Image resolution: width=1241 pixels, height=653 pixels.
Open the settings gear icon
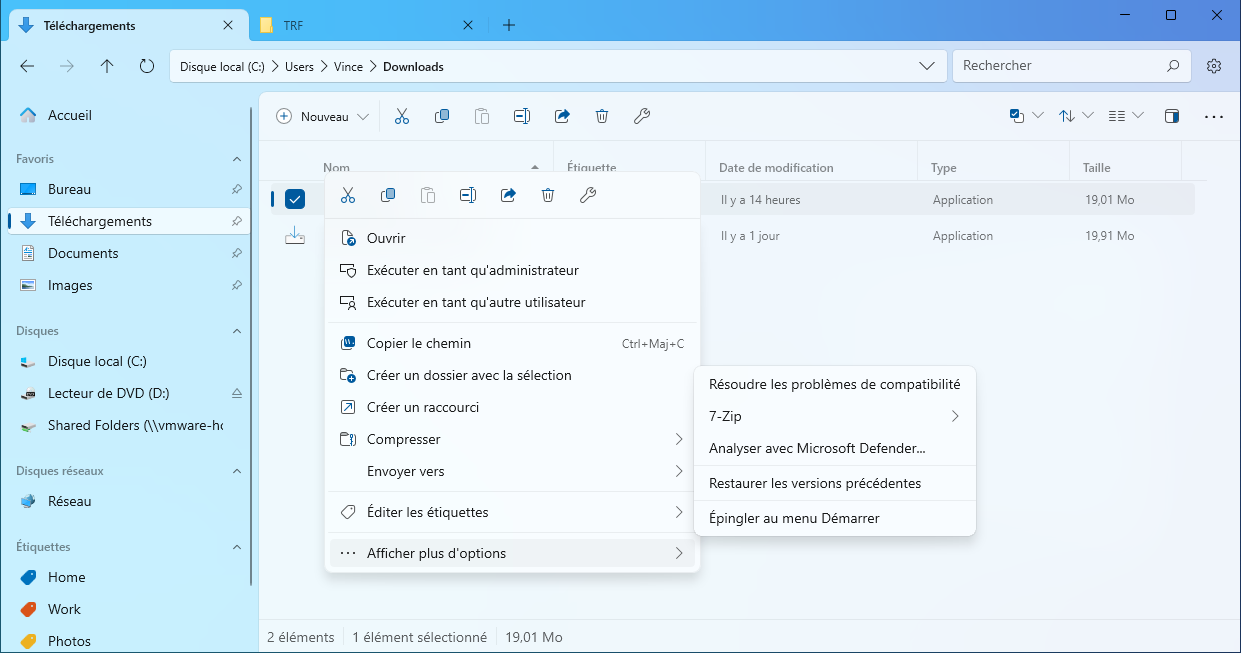pyautogui.click(x=1214, y=67)
